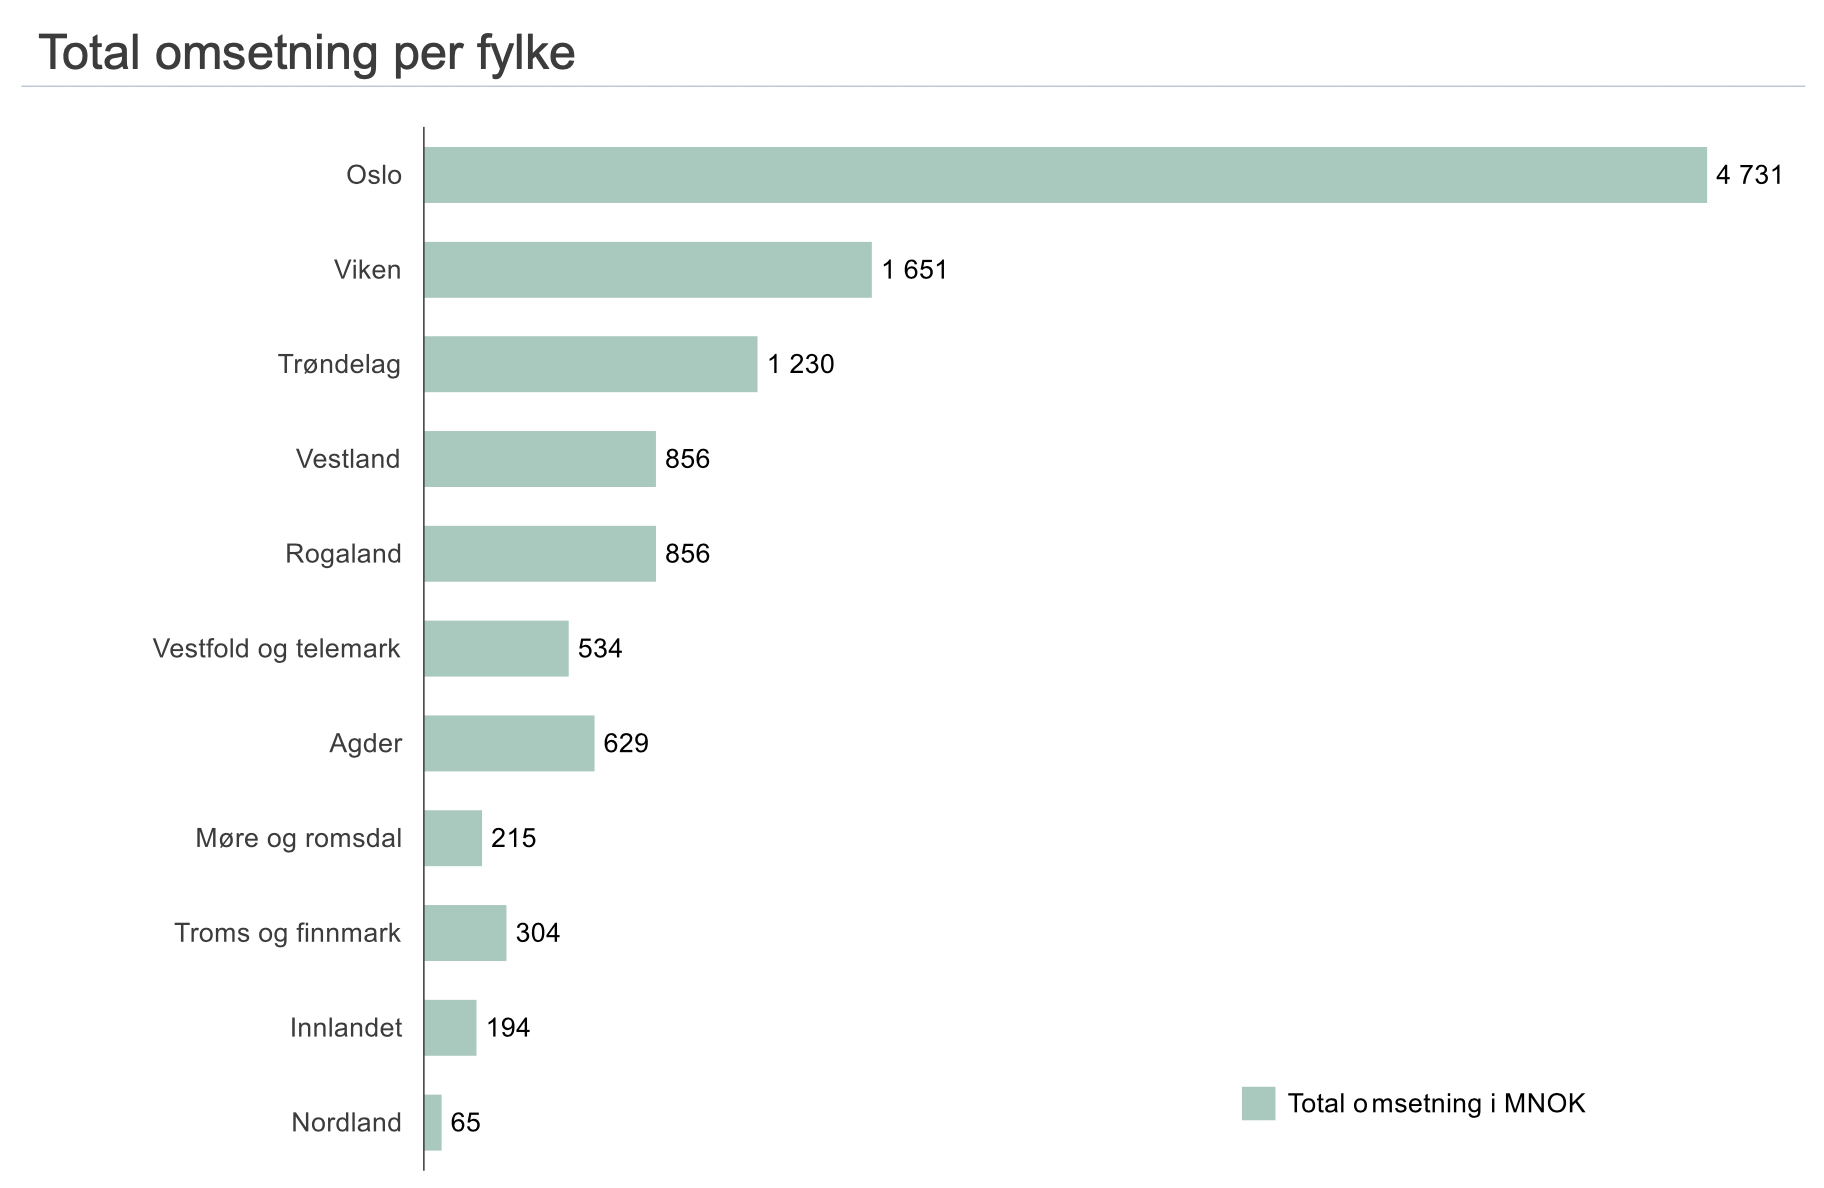Click the 1 651 value label
Image resolution: width=1824 pixels, height=1188 pixels.
coord(914,270)
